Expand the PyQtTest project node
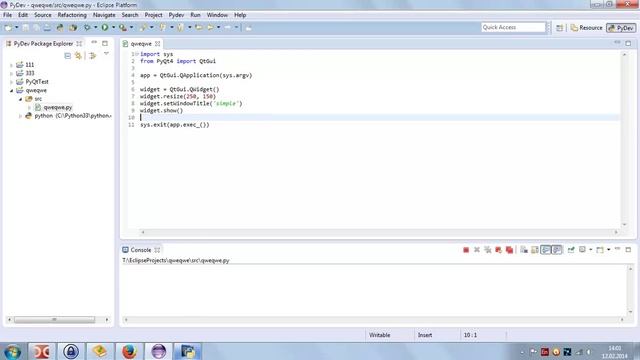The width and height of the screenshot is (640, 360). [x=11, y=82]
